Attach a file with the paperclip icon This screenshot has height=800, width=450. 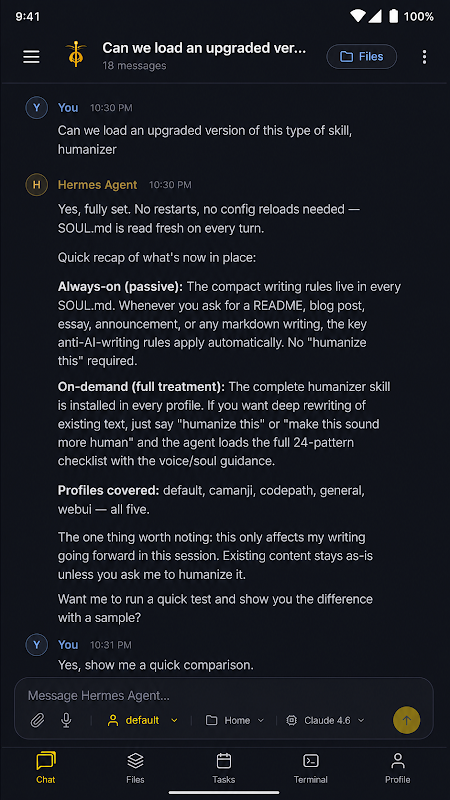37,720
